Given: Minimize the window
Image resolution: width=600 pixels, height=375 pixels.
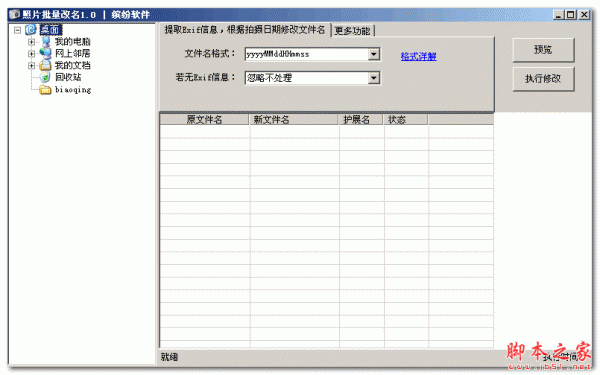Looking at the screenshot, I should coord(558,15).
